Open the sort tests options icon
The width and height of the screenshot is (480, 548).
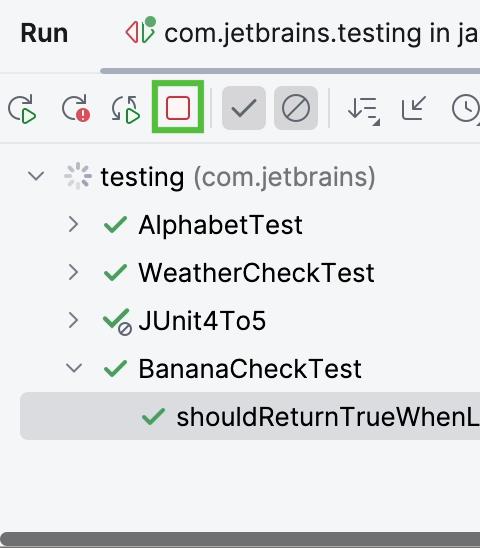pos(364,110)
